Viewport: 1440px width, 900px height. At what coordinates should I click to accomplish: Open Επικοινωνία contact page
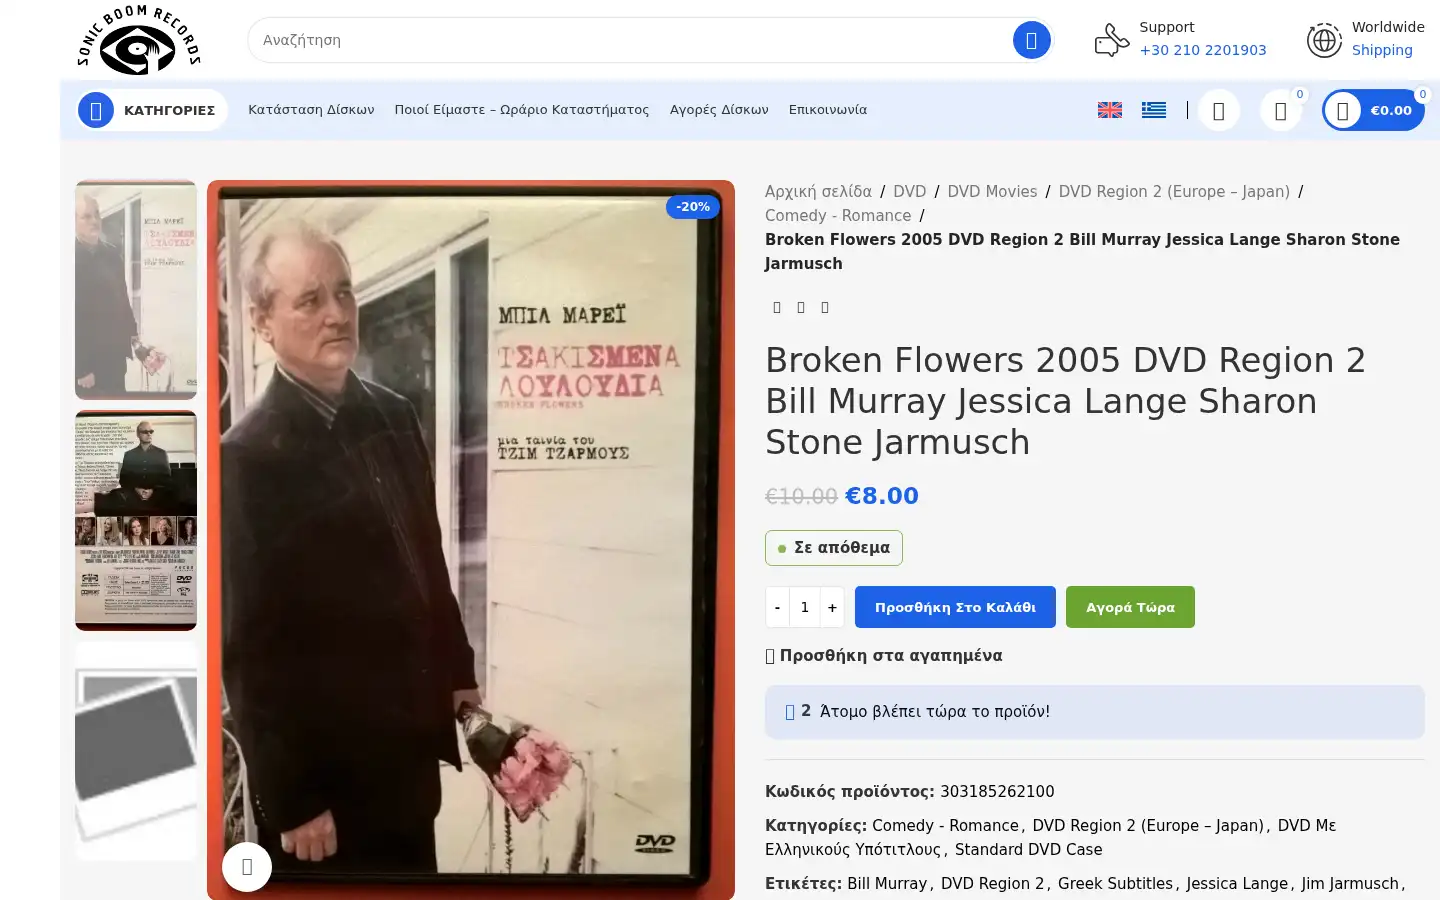click(828, 110)
